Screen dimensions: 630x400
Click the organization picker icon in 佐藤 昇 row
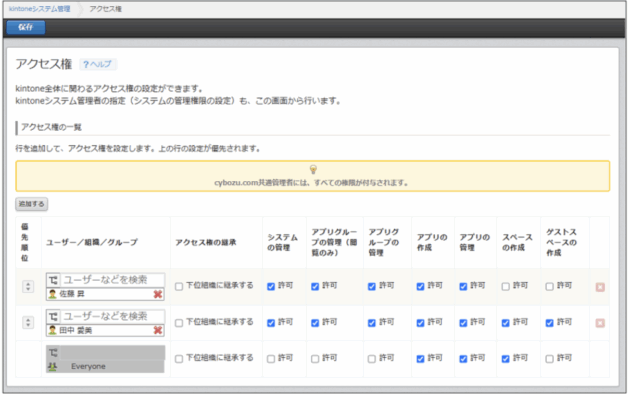53,279
